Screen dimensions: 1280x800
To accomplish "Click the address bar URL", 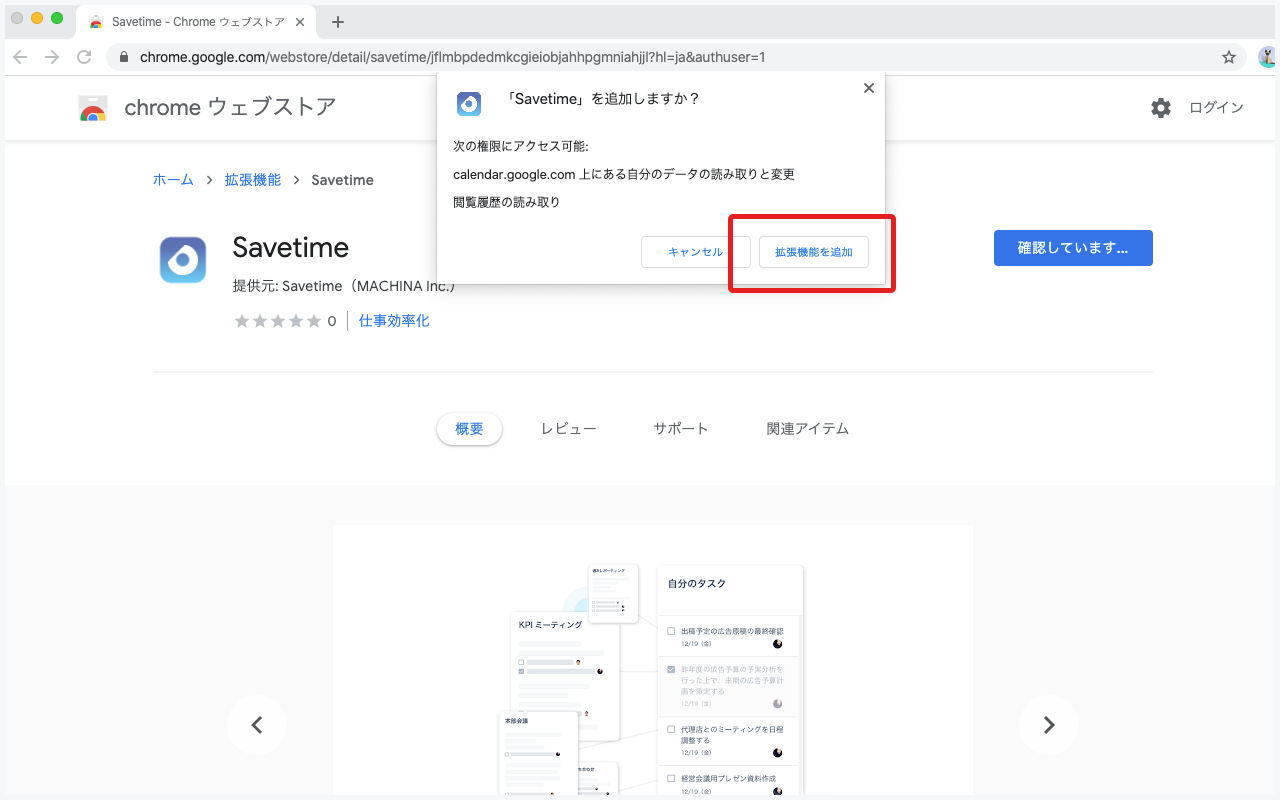I will (x=453, y=57).
